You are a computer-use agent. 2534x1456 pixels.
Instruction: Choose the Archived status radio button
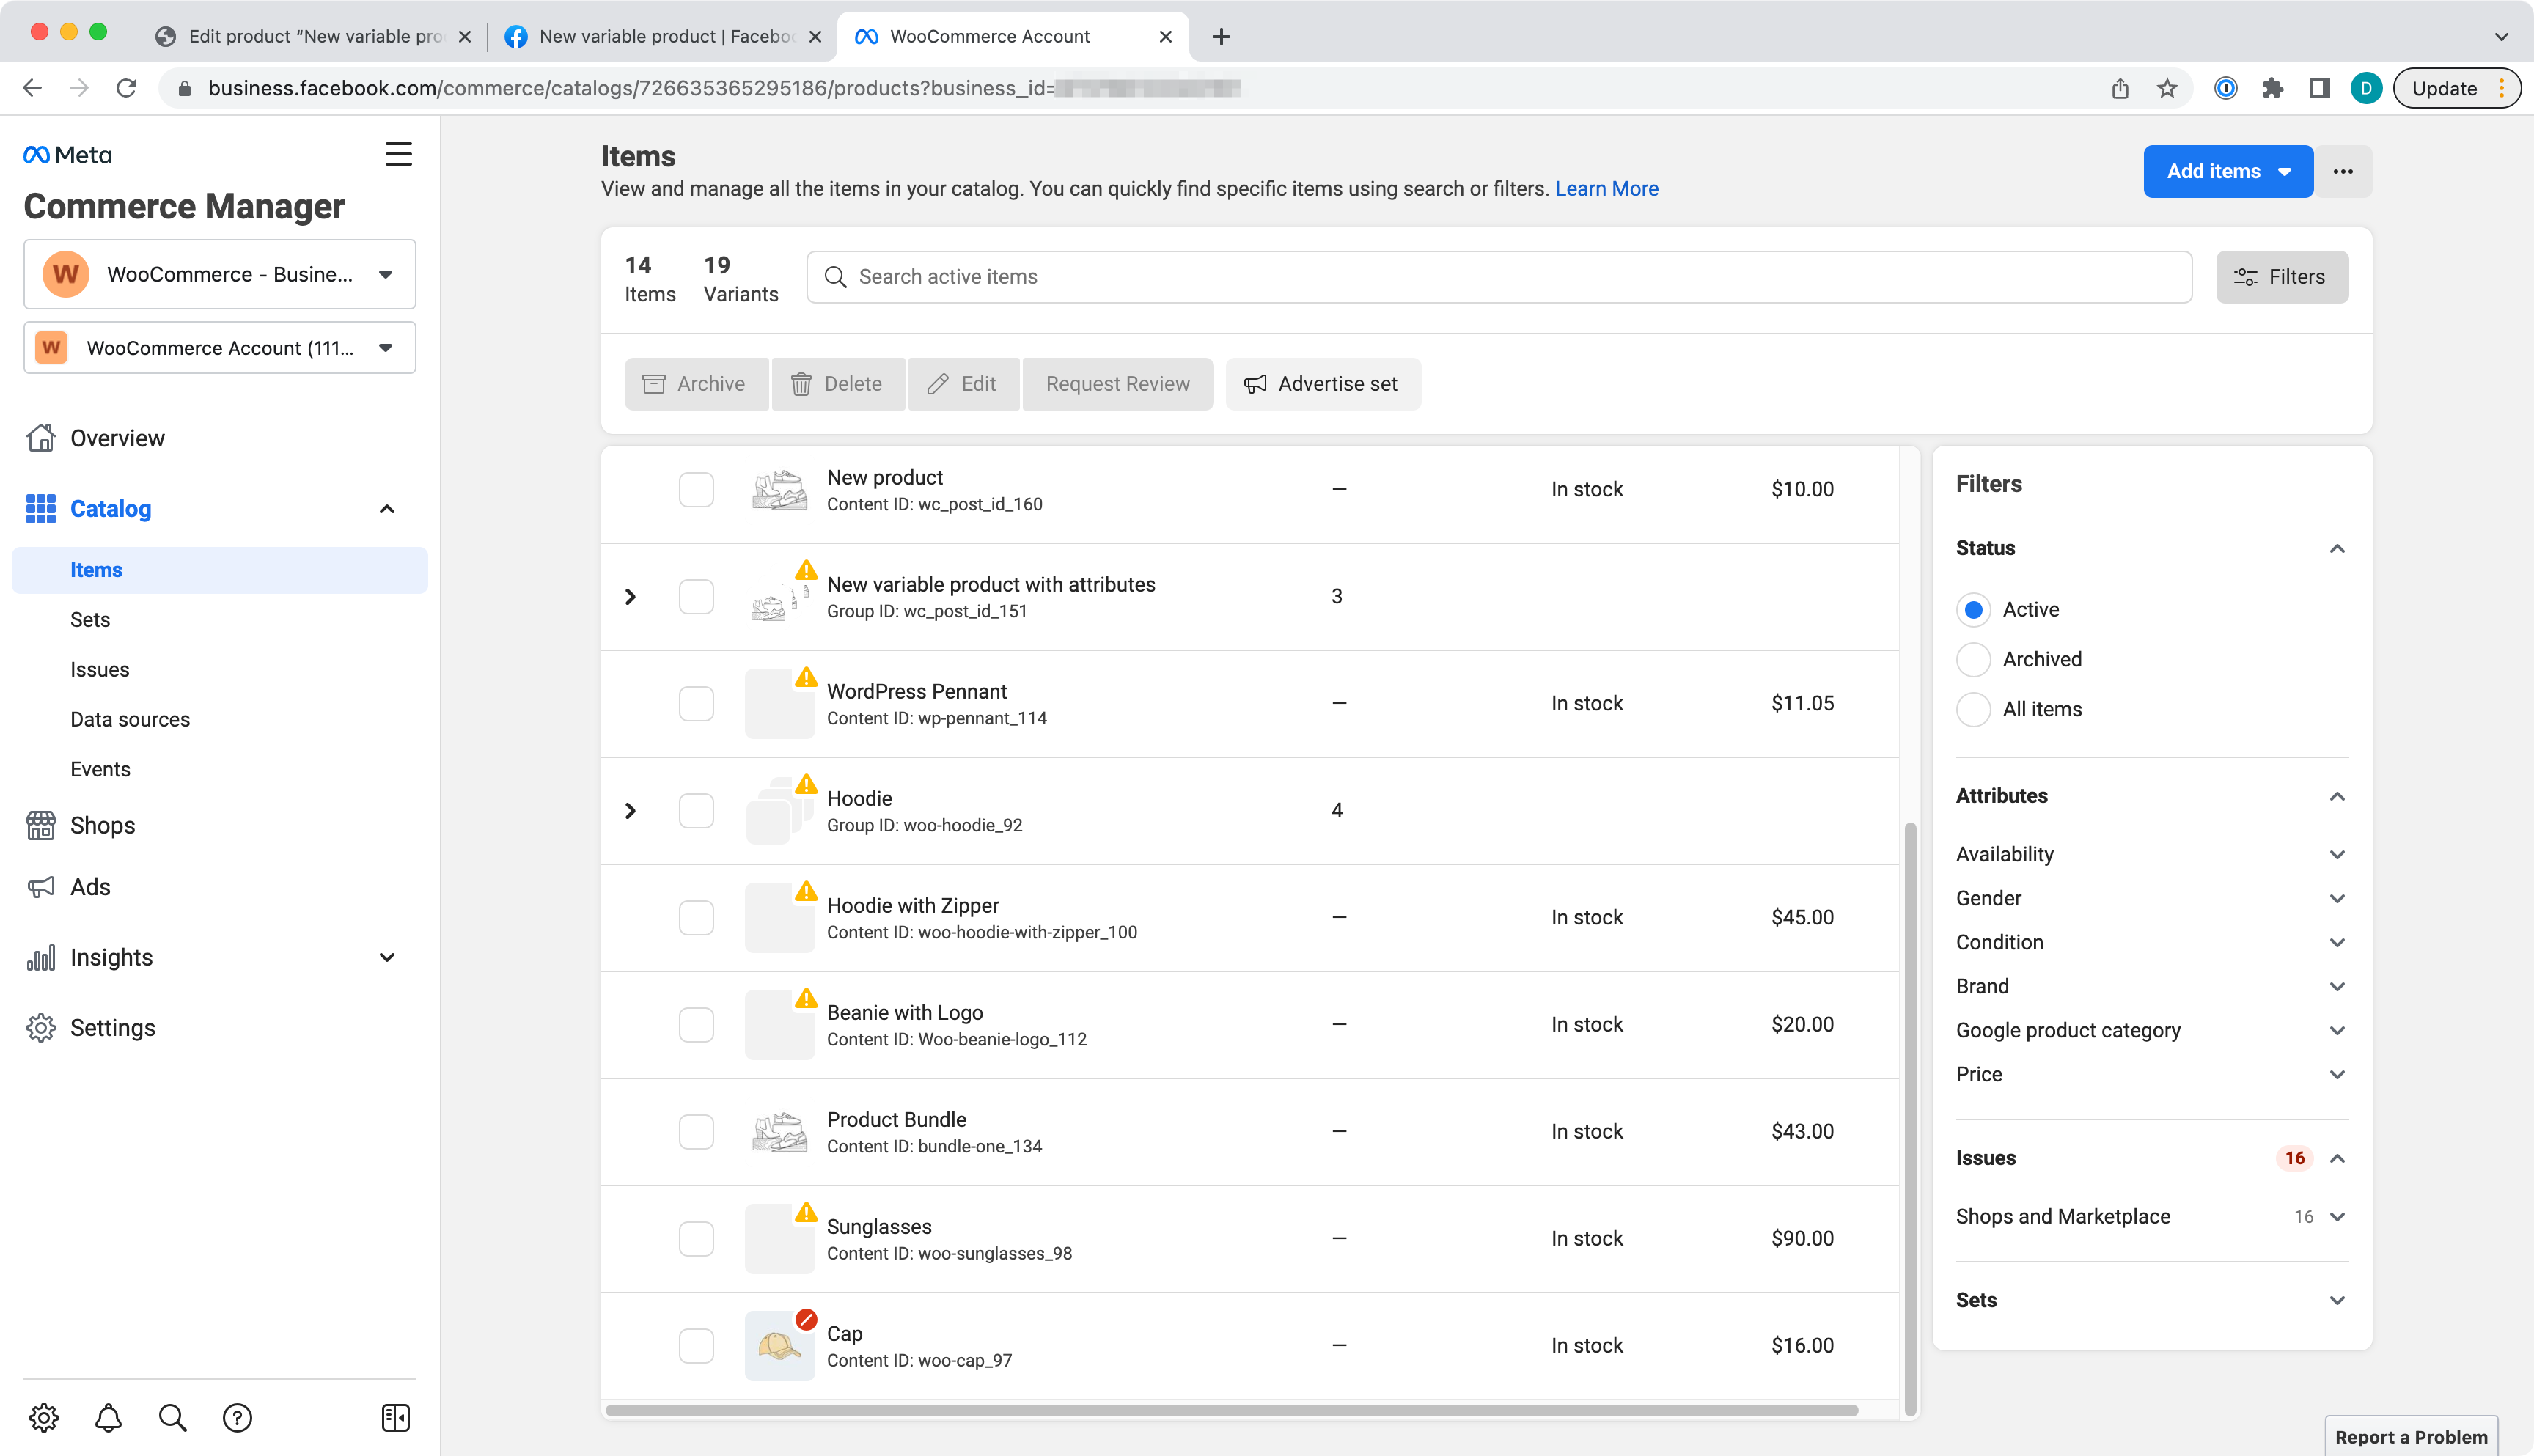(x=1973, y=659)
